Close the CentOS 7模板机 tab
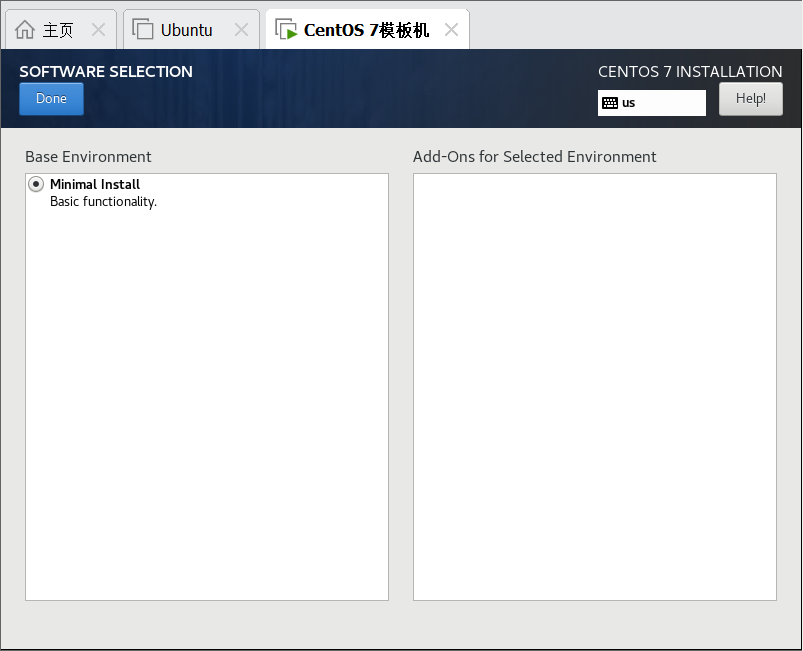Screen dimensions: 803x651 (x=451, y=30)
